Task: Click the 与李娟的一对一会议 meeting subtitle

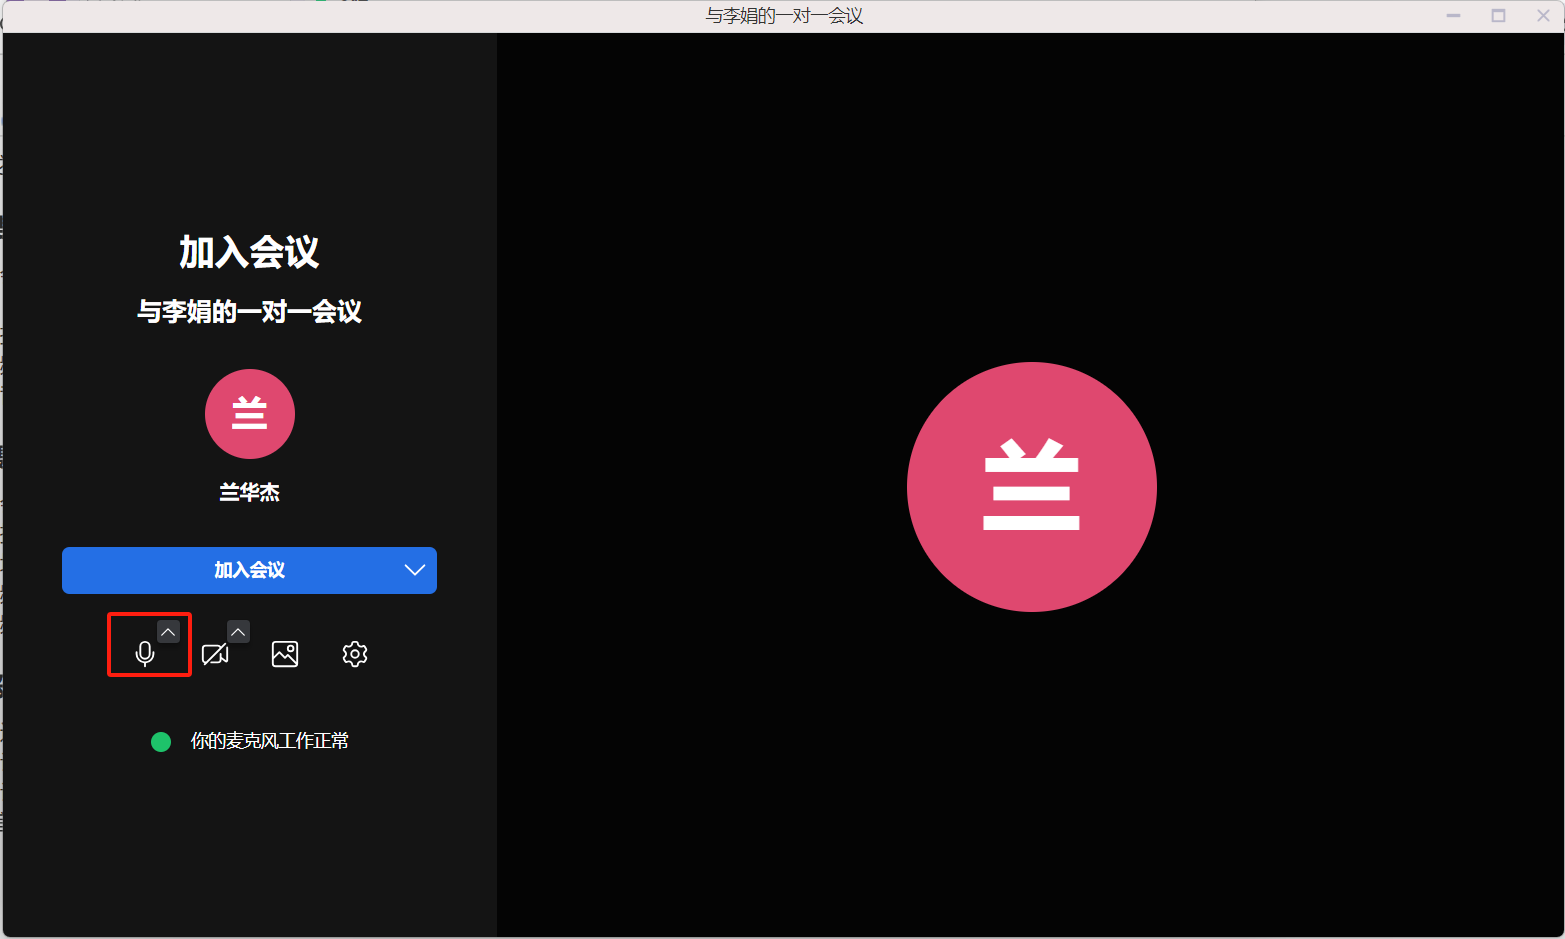Action: [x=250, y=312]
